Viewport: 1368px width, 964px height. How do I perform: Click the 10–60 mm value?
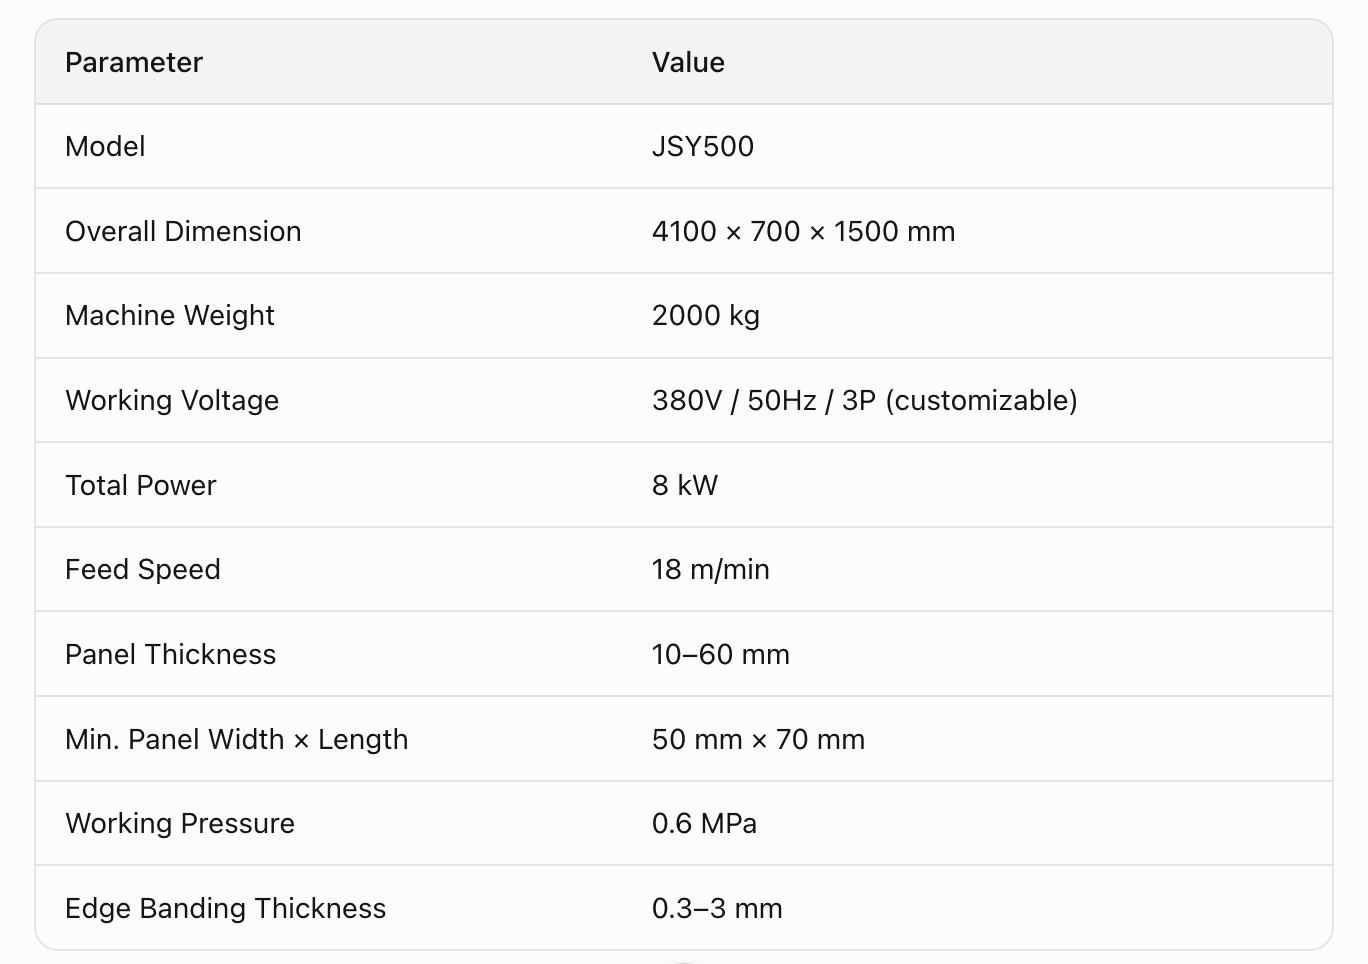tap(721, 654)
